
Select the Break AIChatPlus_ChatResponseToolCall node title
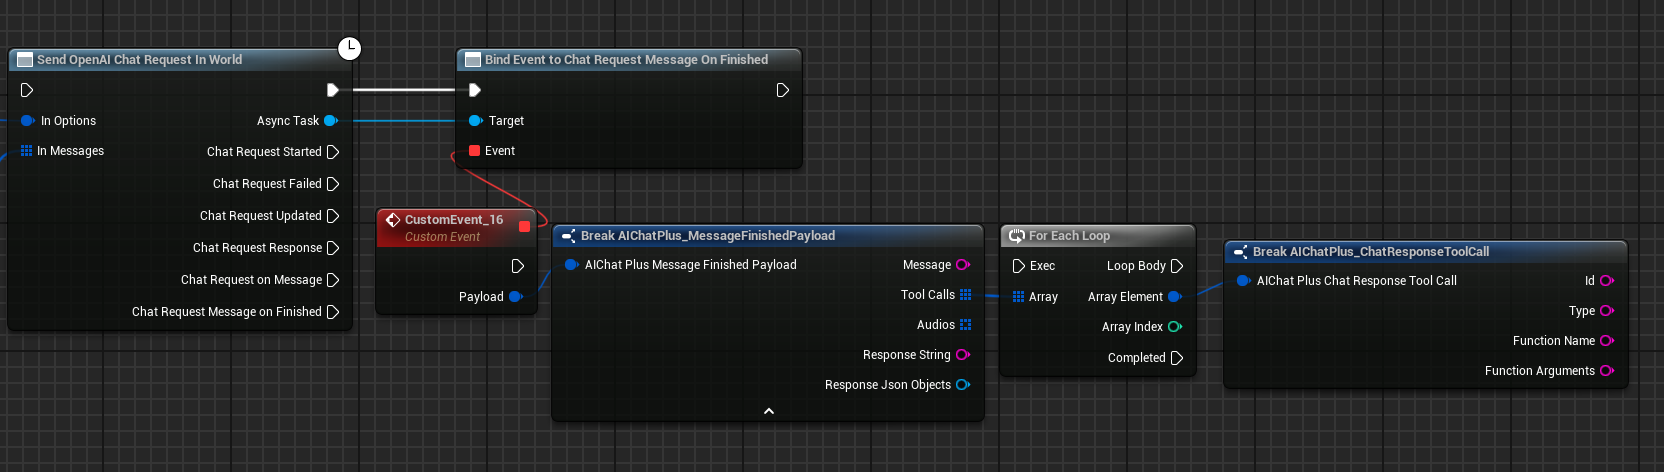1370,252
